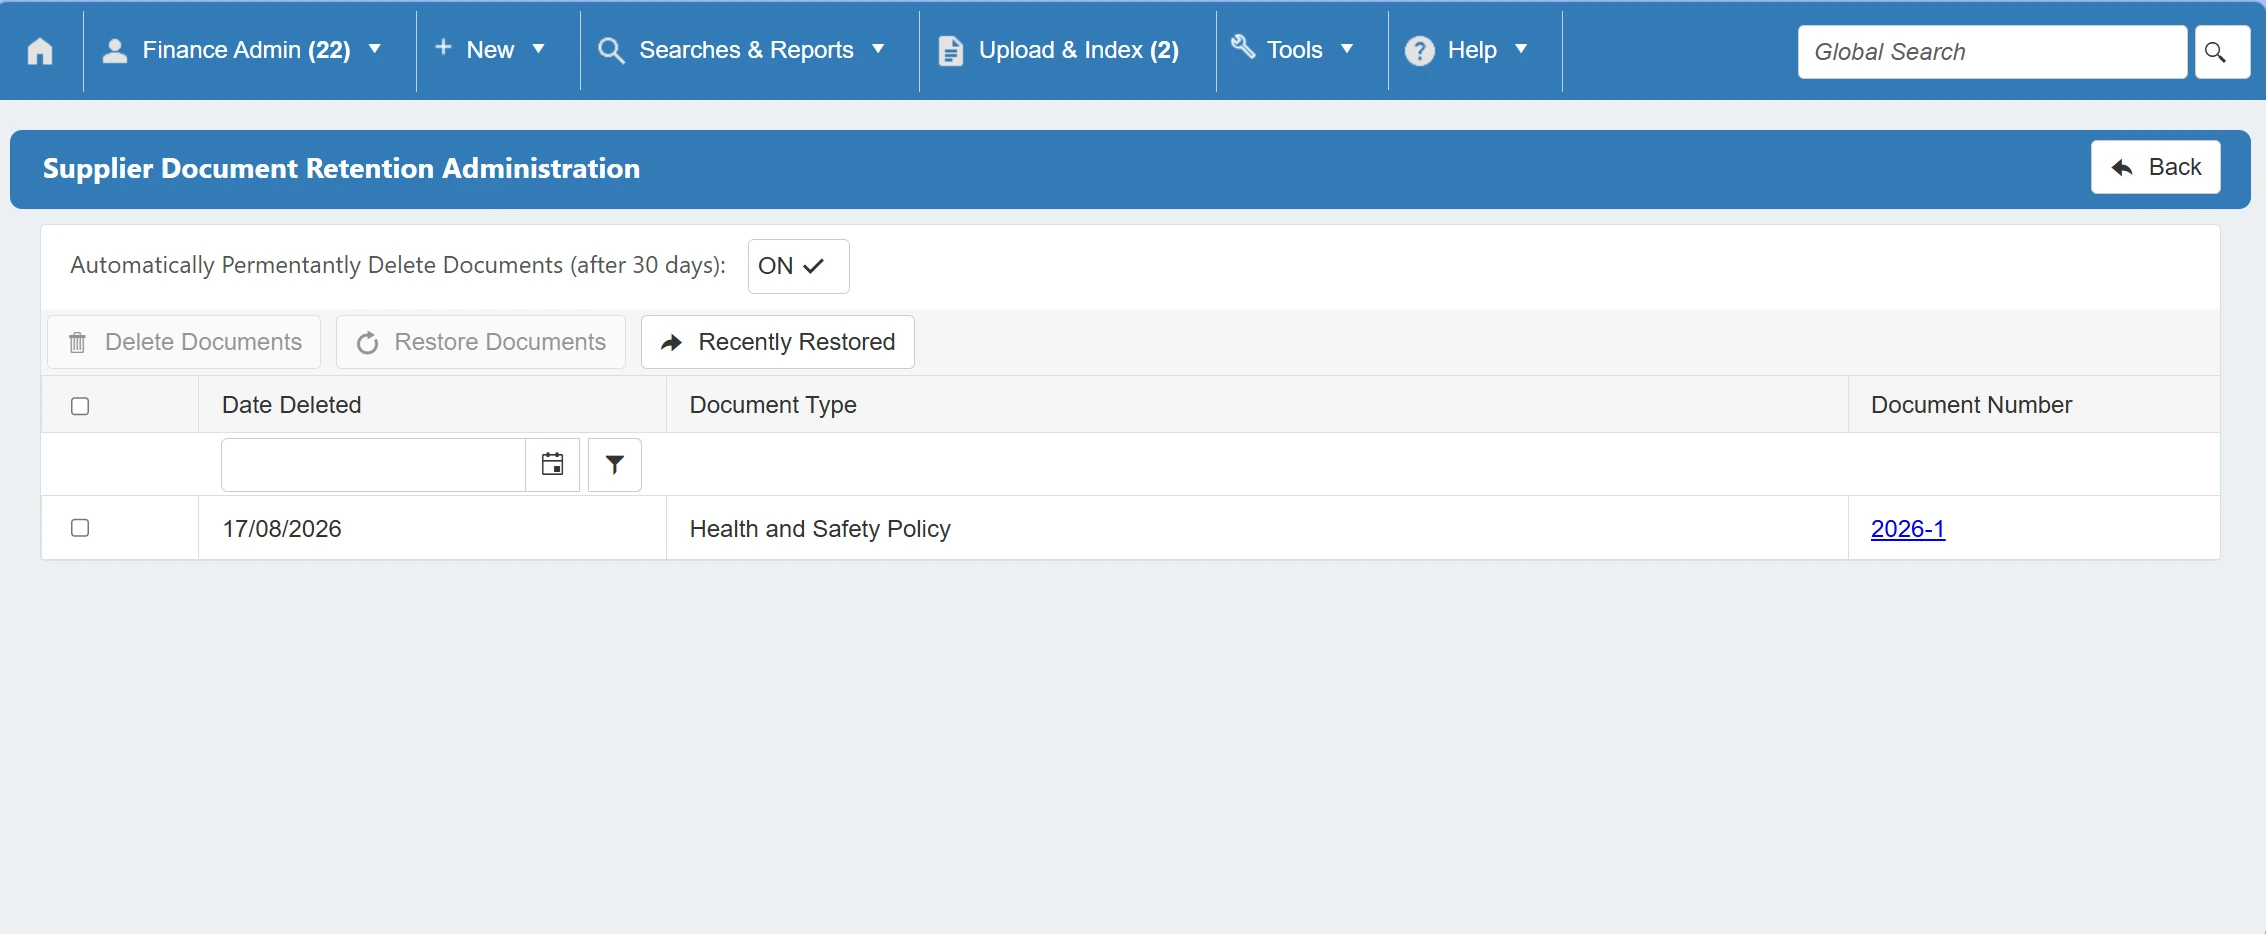Open document number 2026-1 link
This screenshot has width=2266, height=934.
pyautogui.click(x=1907, y=529)
